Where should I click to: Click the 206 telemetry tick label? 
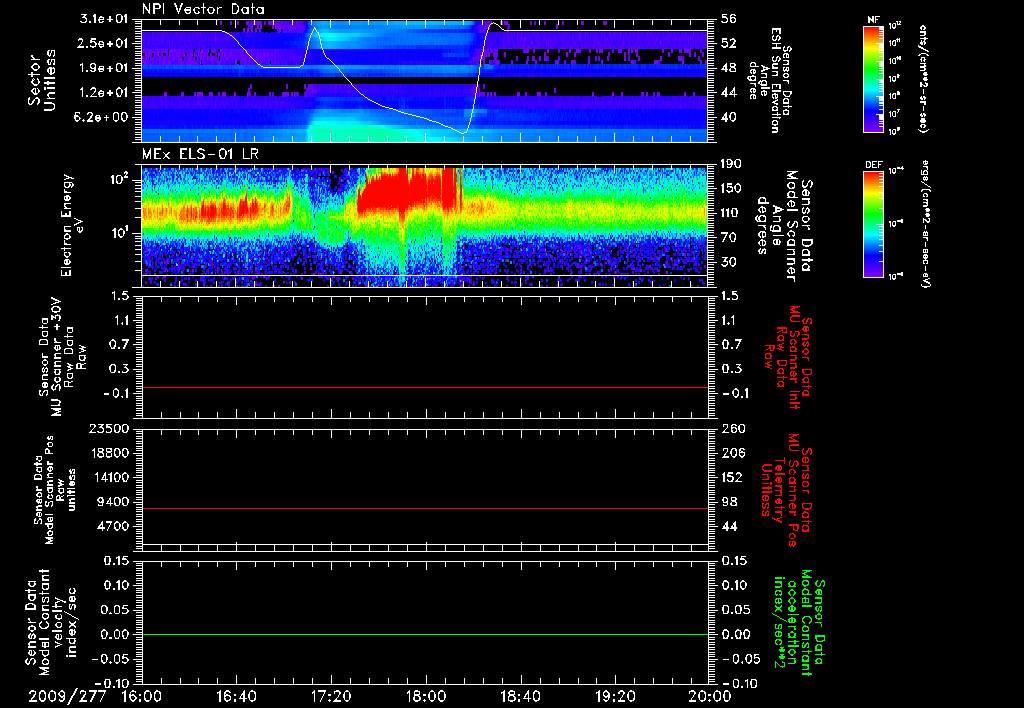pyautogui.click(x=732, y=453)
